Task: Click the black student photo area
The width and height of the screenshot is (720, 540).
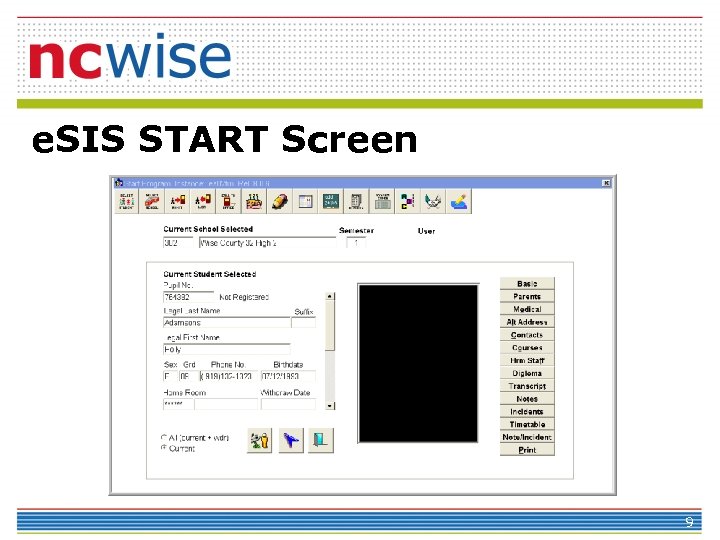Action: pyautogui.click(x=418, y=363)
